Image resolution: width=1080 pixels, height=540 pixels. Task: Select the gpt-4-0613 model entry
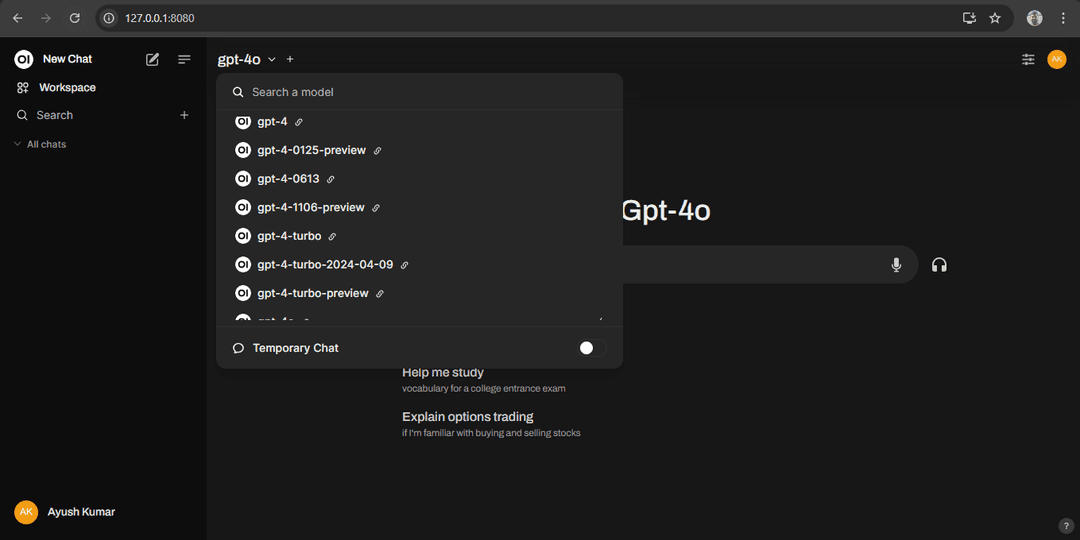[288, 179]
